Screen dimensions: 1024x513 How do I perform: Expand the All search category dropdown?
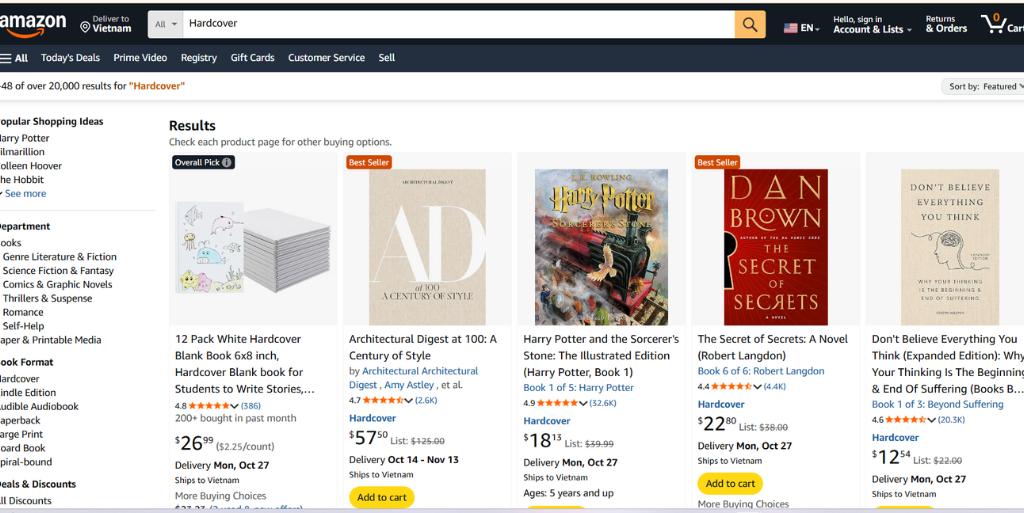(x=167, y=23)
